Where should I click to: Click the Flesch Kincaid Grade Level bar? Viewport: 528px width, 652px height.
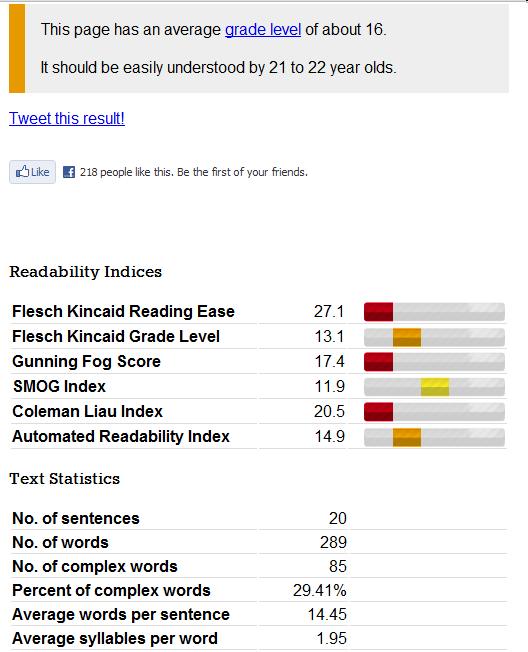(434, 337)
